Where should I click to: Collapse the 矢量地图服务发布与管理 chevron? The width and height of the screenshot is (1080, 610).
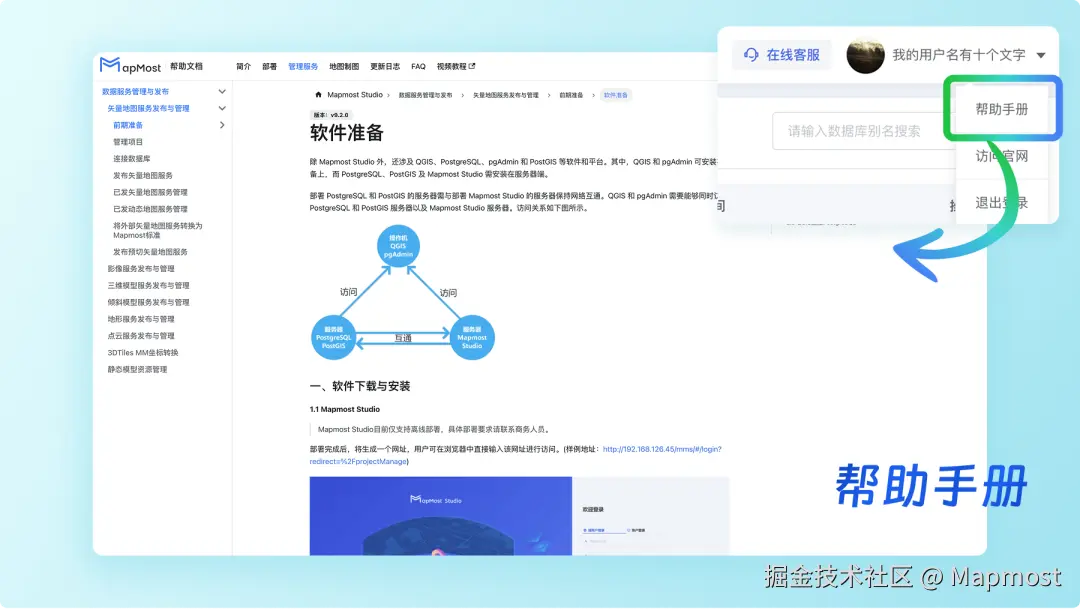point(222,109)
